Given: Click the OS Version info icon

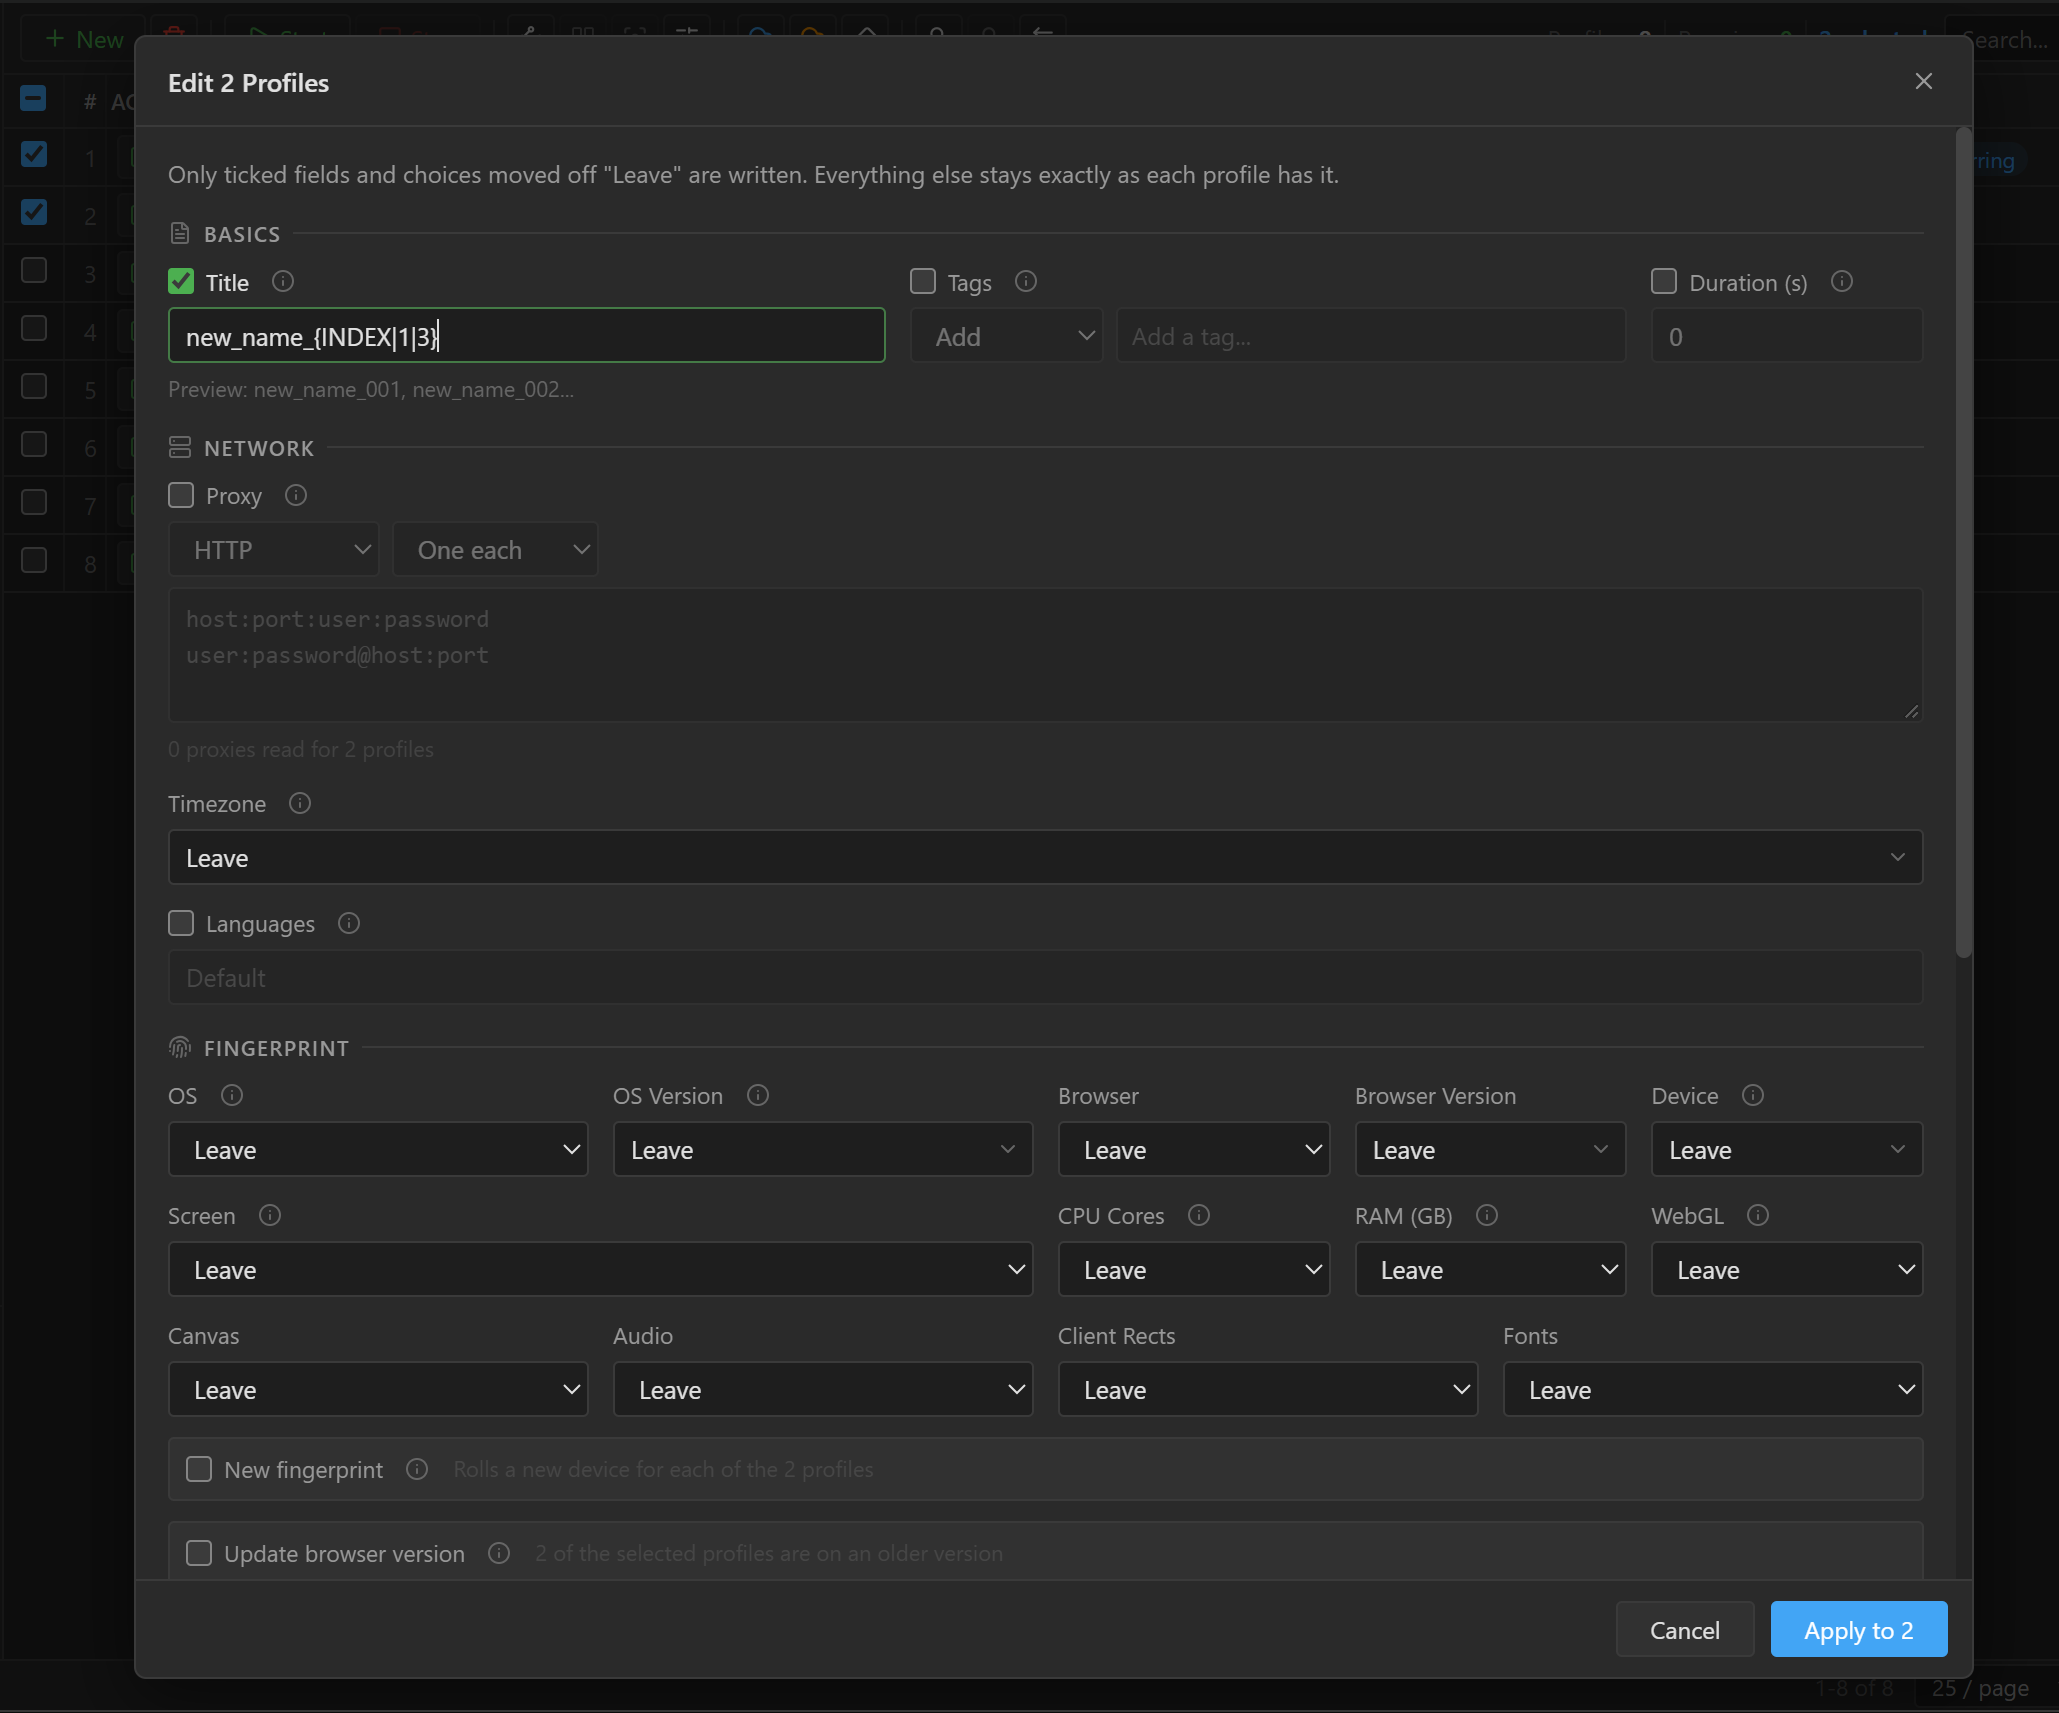Looking at the screenshot, I should 758,1095.
